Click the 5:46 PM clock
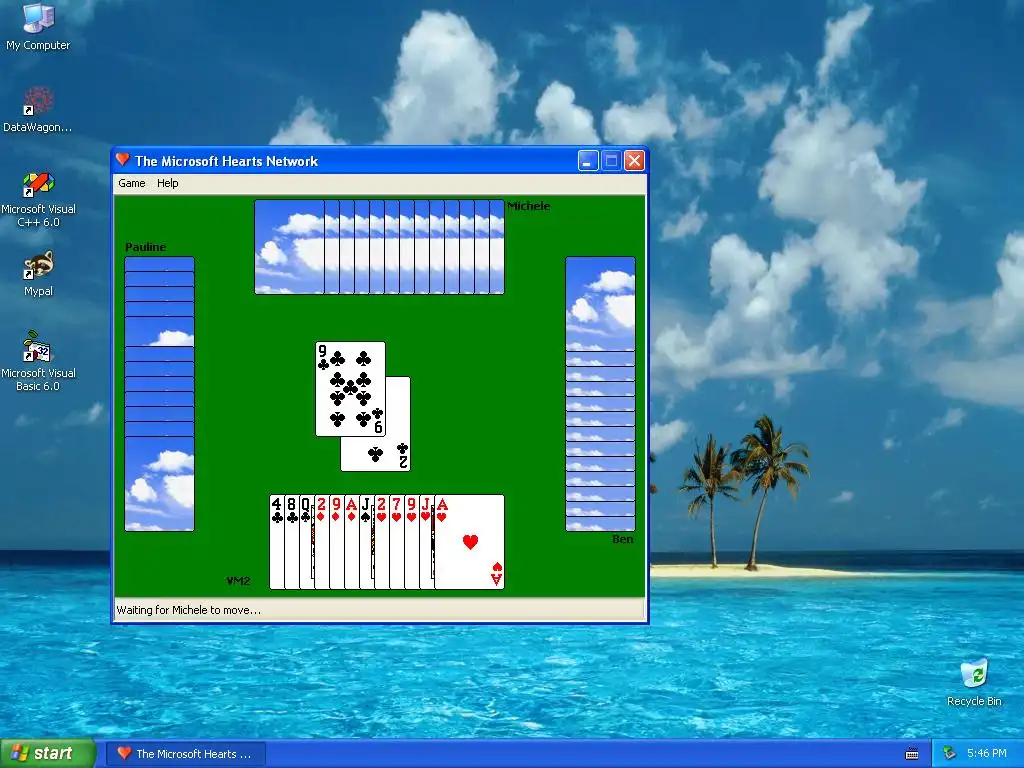This screenshot has width=1024, height=768. coord(986,754)
